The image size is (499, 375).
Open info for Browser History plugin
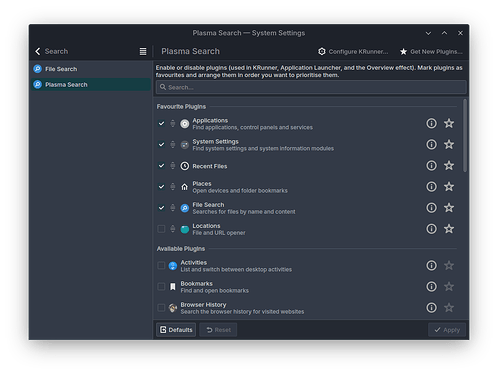pyautogui.click(x=431, y=308)
